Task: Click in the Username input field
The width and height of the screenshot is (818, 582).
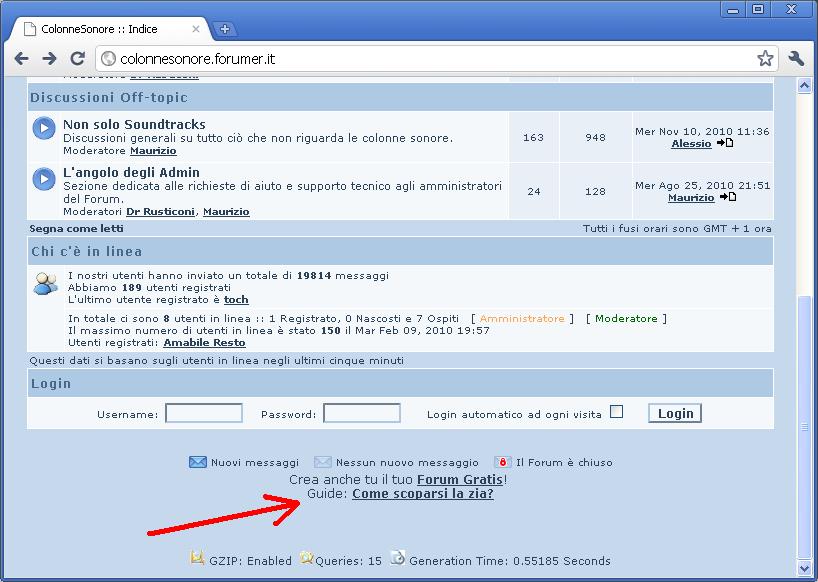Action: click(x=204, y=413)
